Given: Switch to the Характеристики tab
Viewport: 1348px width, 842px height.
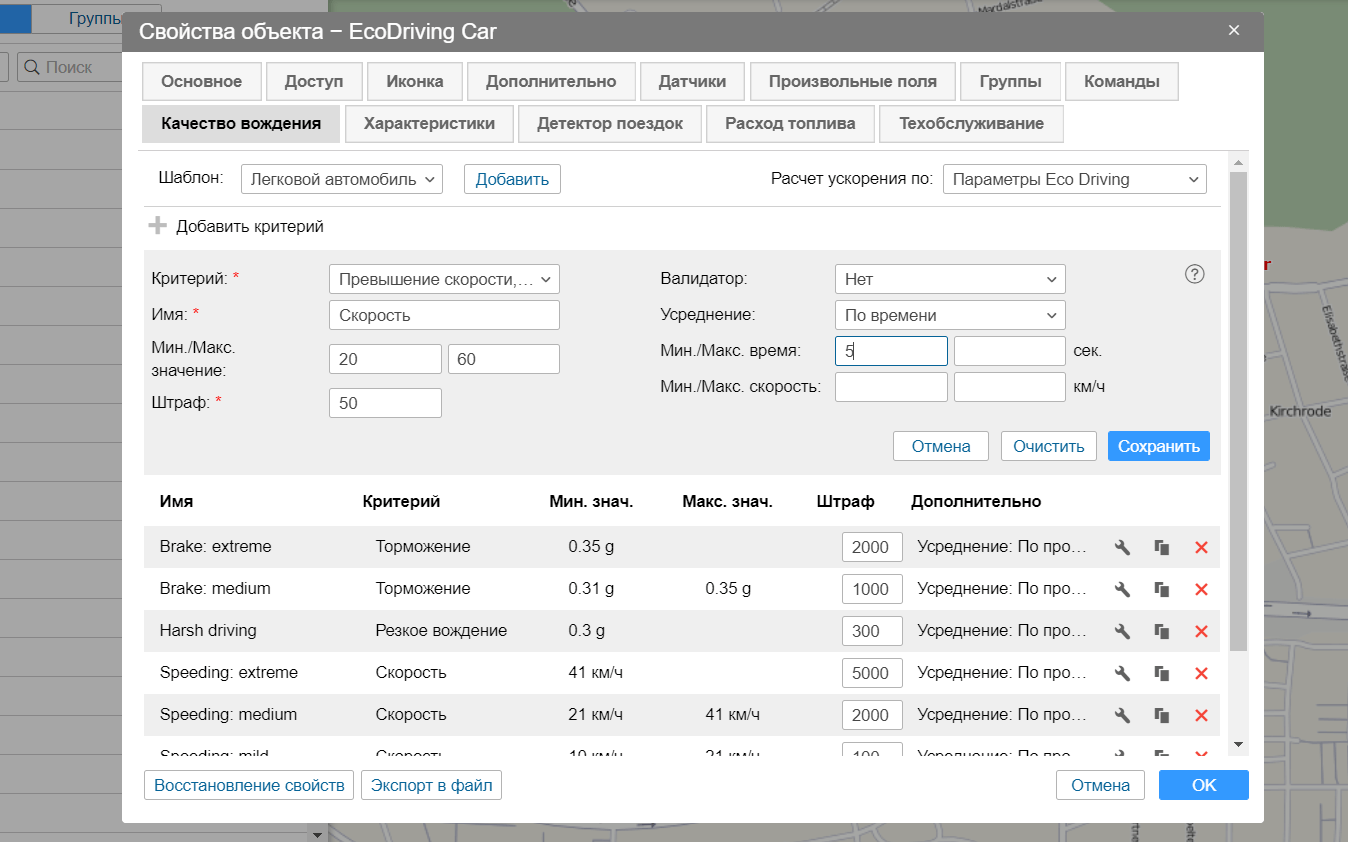Looking at the screenshot, I should tap(429, 124).
